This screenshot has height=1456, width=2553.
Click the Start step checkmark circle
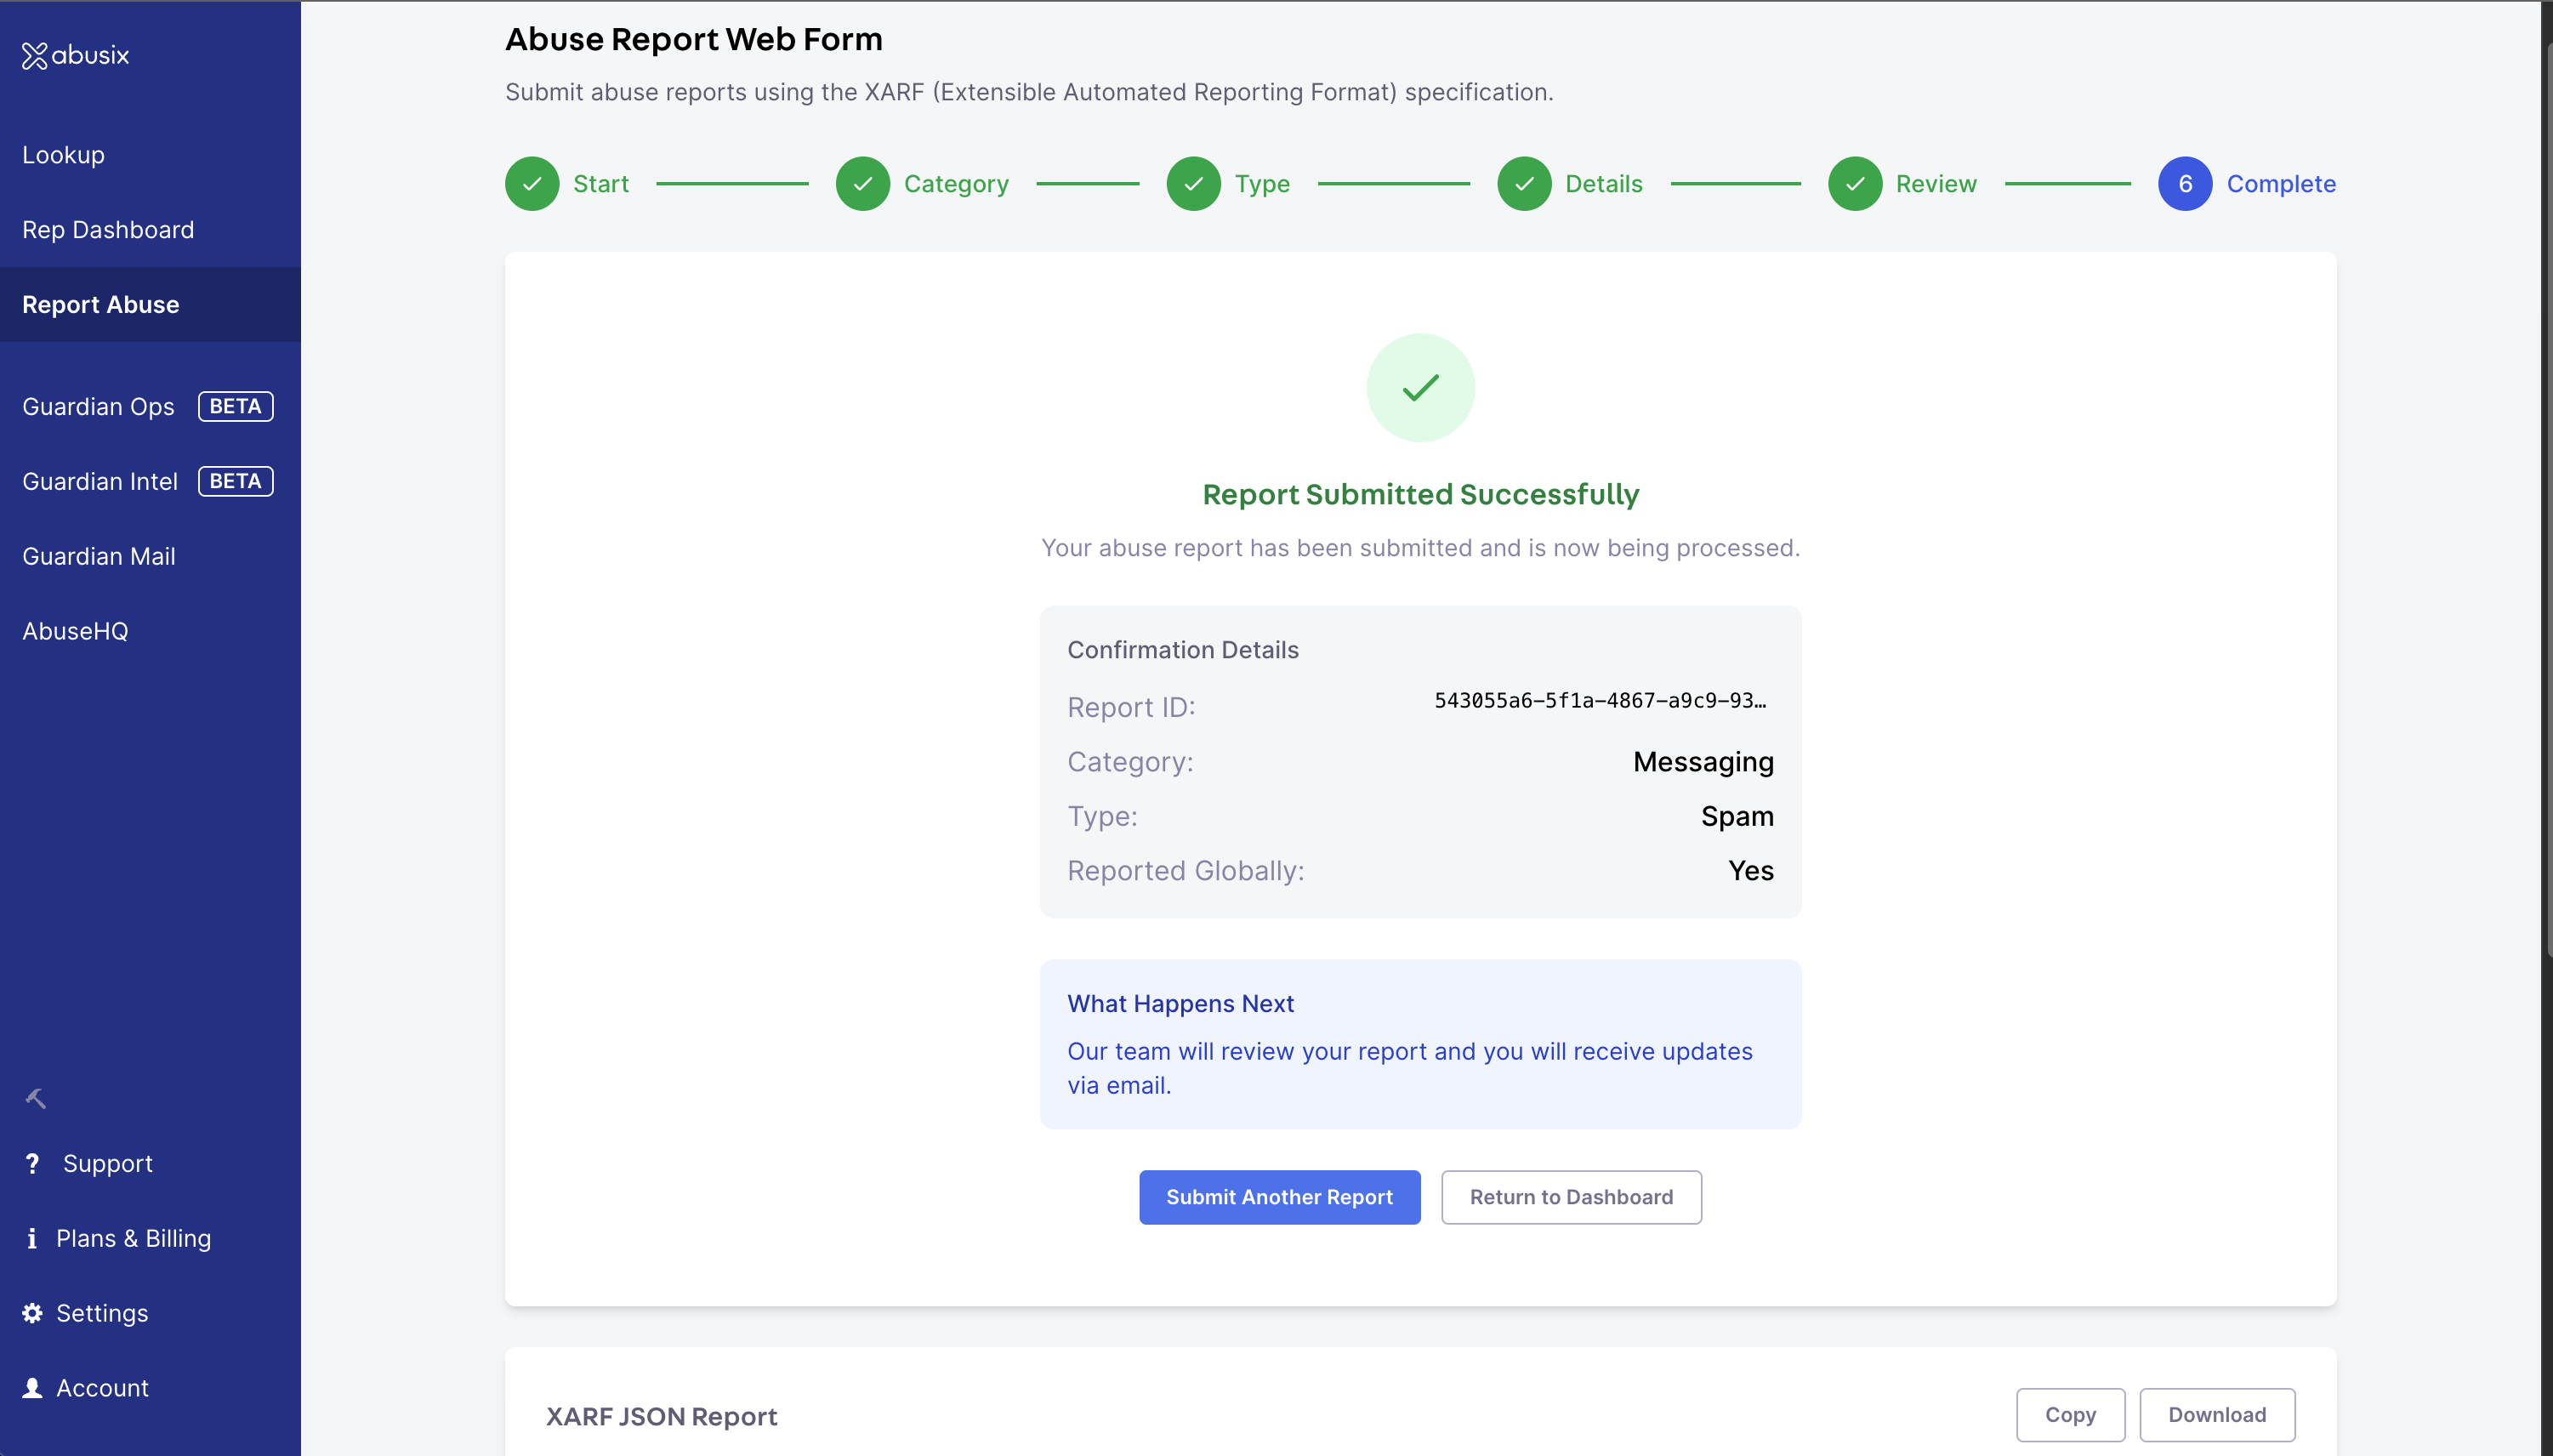tap(532, 184)
